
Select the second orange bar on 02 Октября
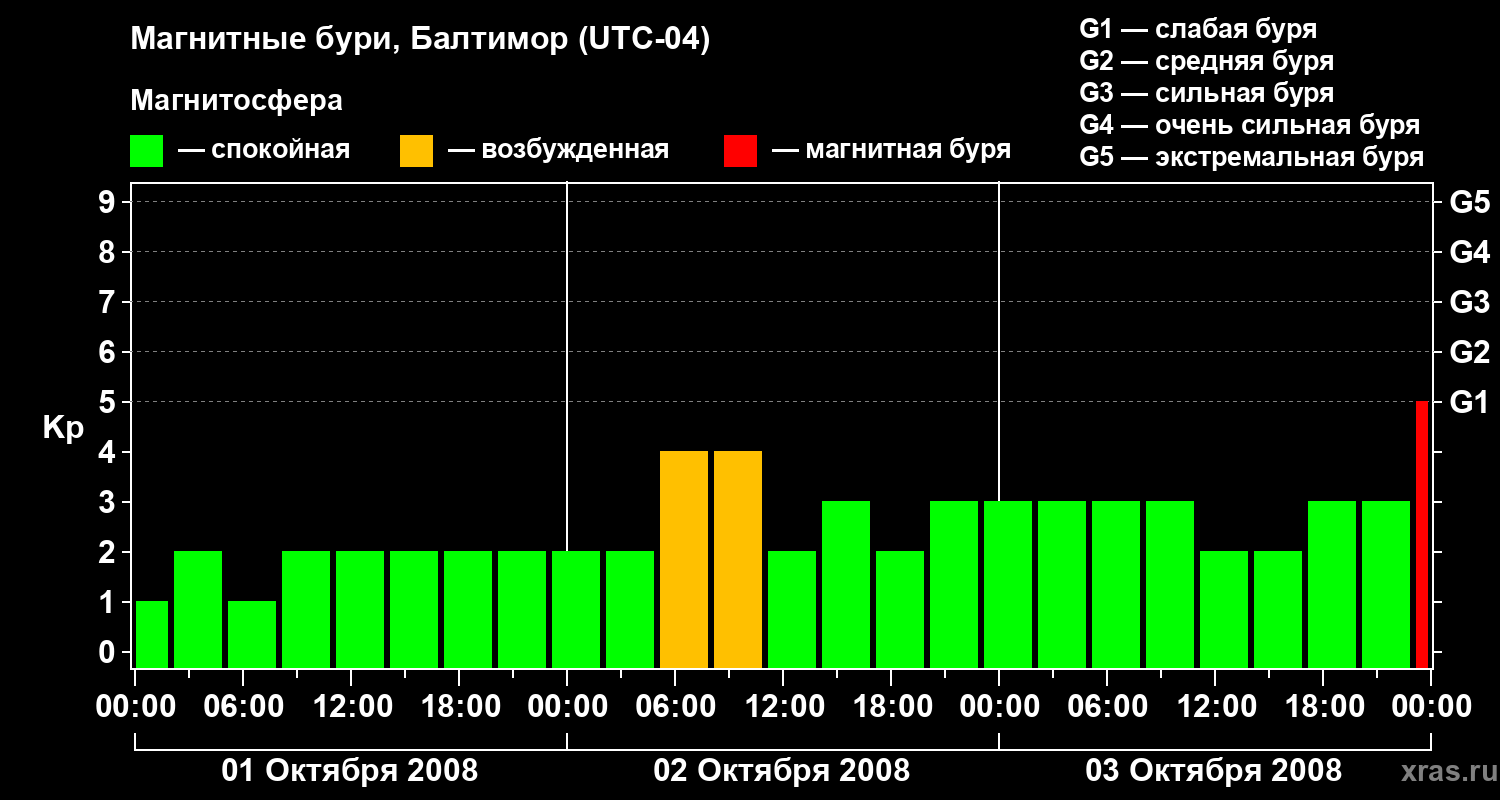738,559
